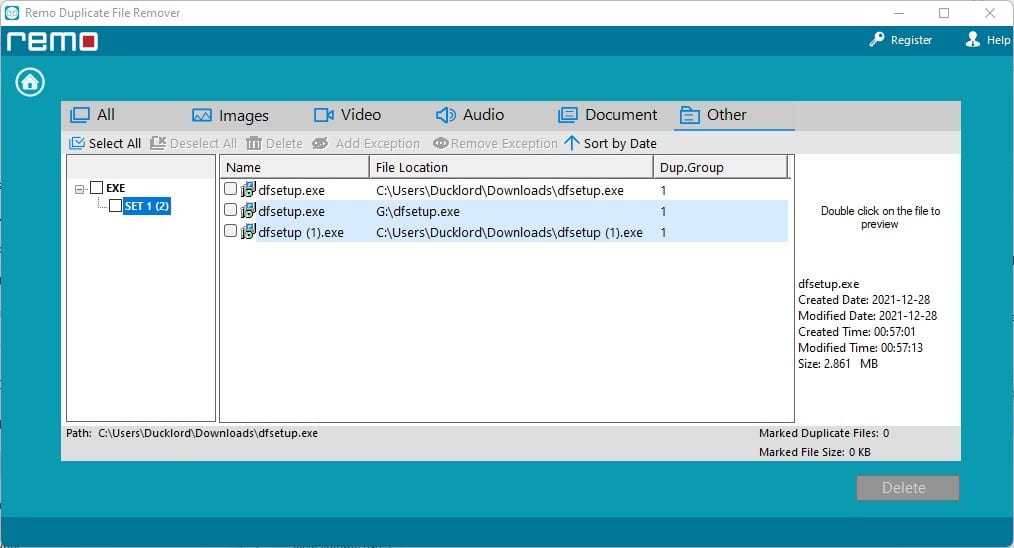This screenshot has width=1014, height=548.
Task: Click the Select All checkmark icon
Action: pyautogui.click(x=77, y=143)
